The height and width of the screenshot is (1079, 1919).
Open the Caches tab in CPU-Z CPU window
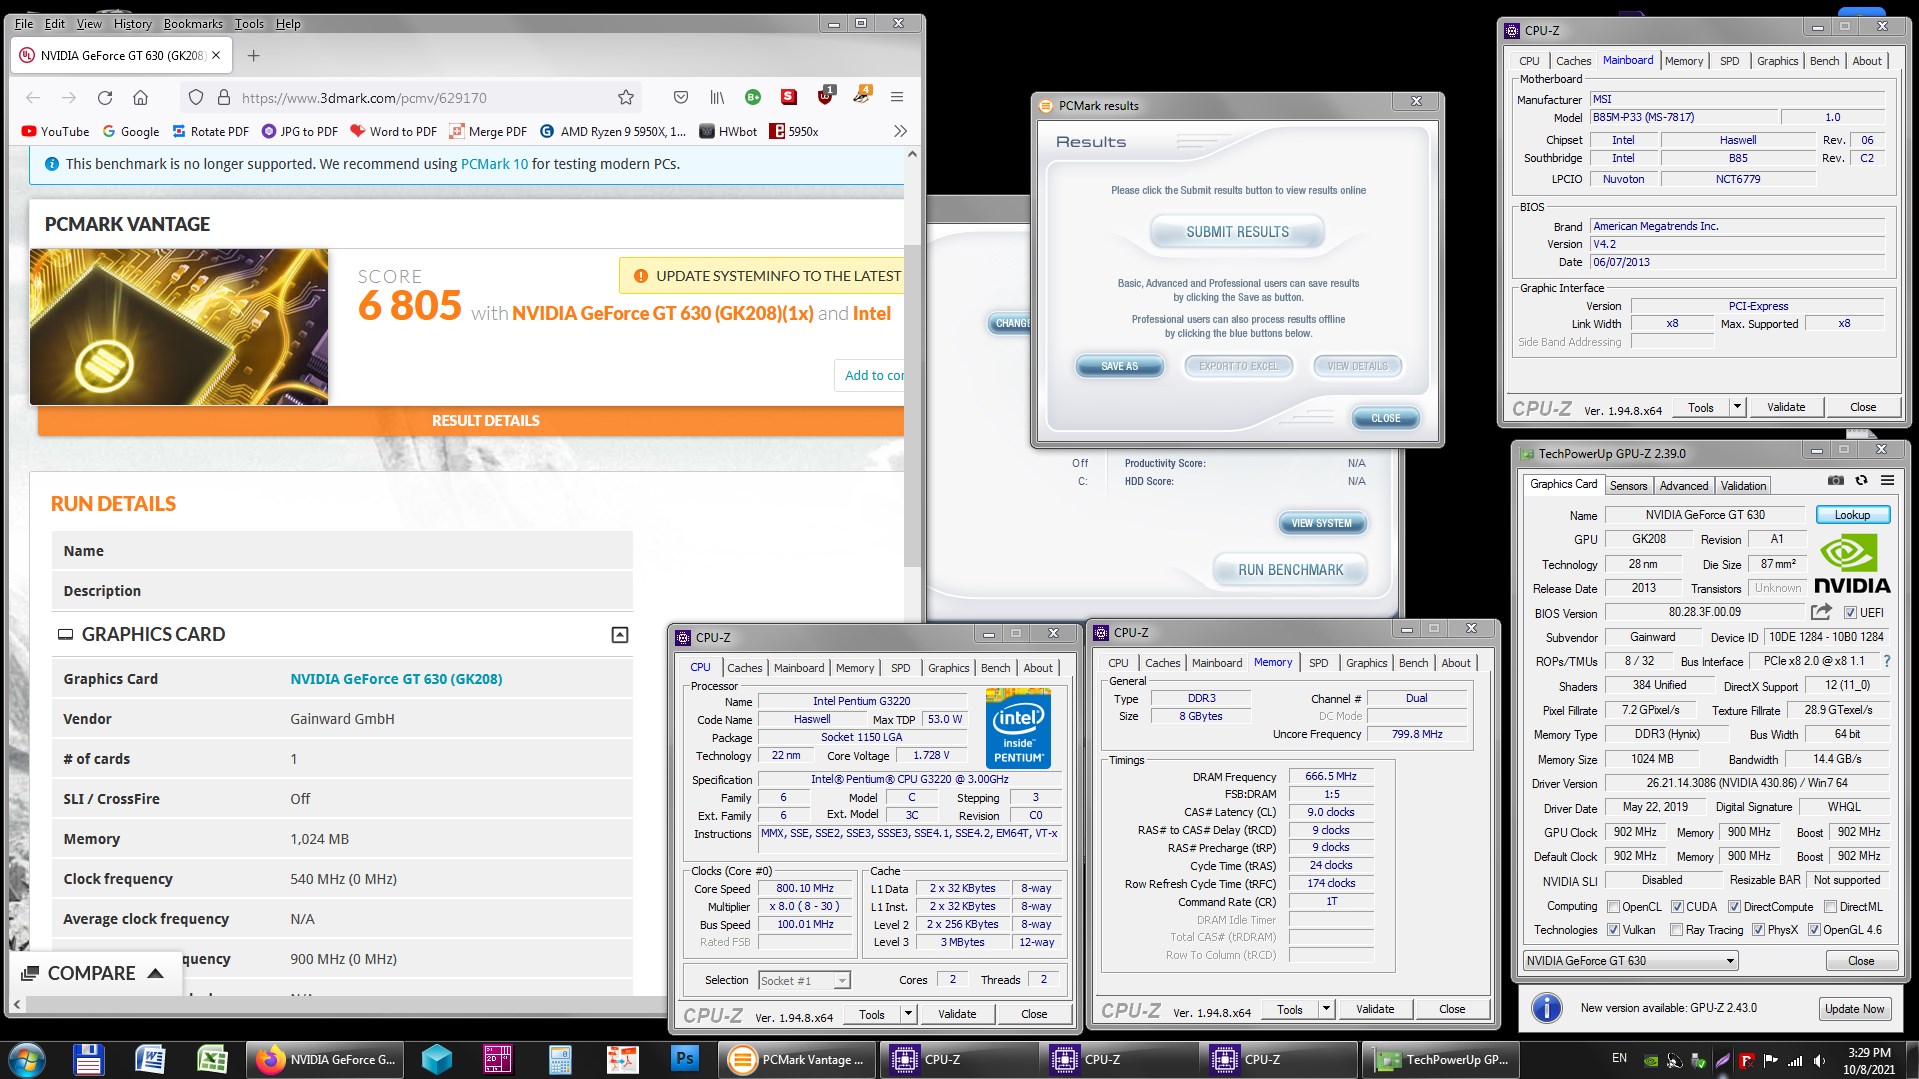(744, 668)
